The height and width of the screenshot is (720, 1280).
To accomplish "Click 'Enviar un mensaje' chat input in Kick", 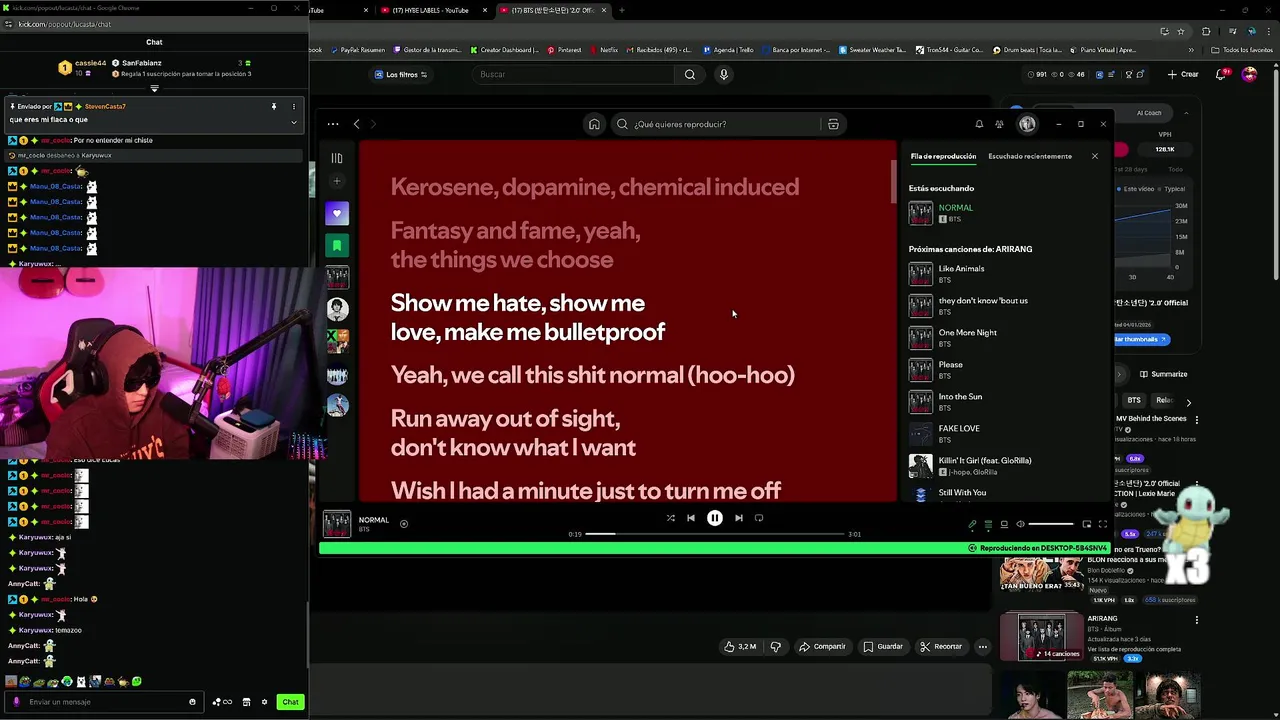I will pyautogui.click(x=105, y=702).
